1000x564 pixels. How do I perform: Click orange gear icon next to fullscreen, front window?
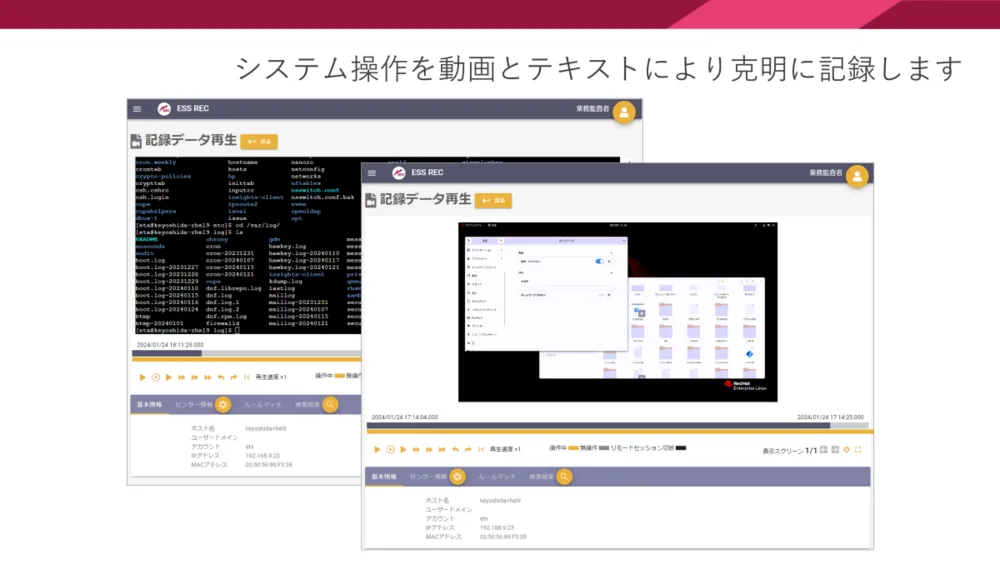[x=847, y=450]
